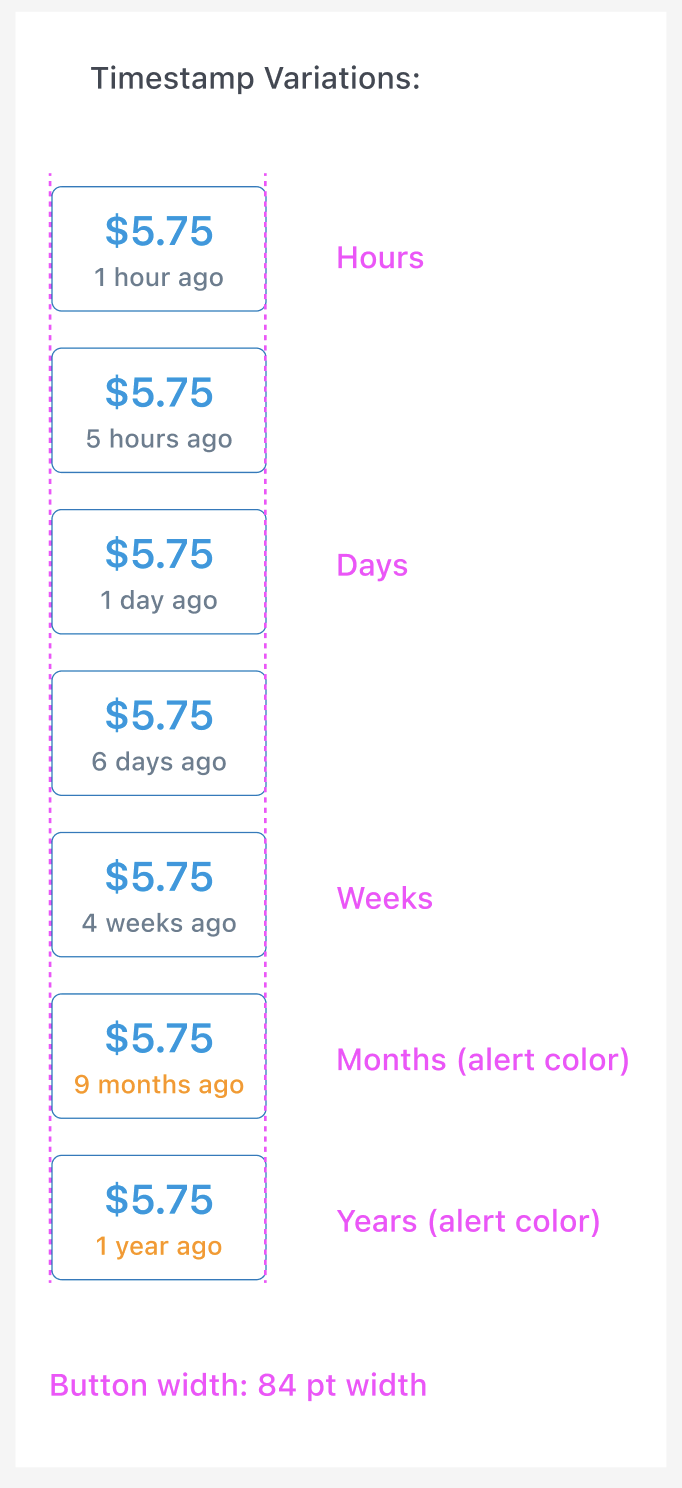Select the Weeks annotation label

[385, 898]
